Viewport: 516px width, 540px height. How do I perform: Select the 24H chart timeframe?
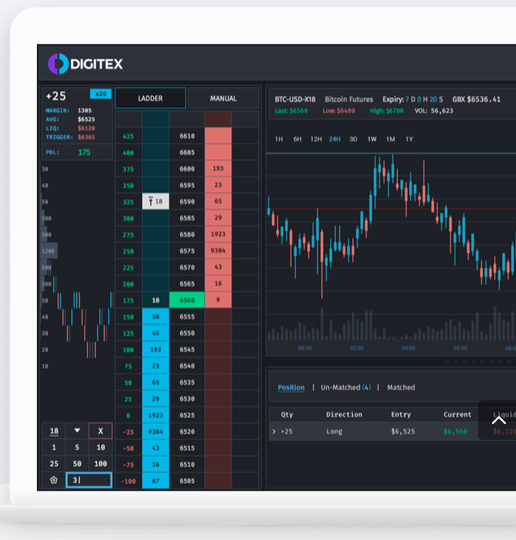point(334,139)
